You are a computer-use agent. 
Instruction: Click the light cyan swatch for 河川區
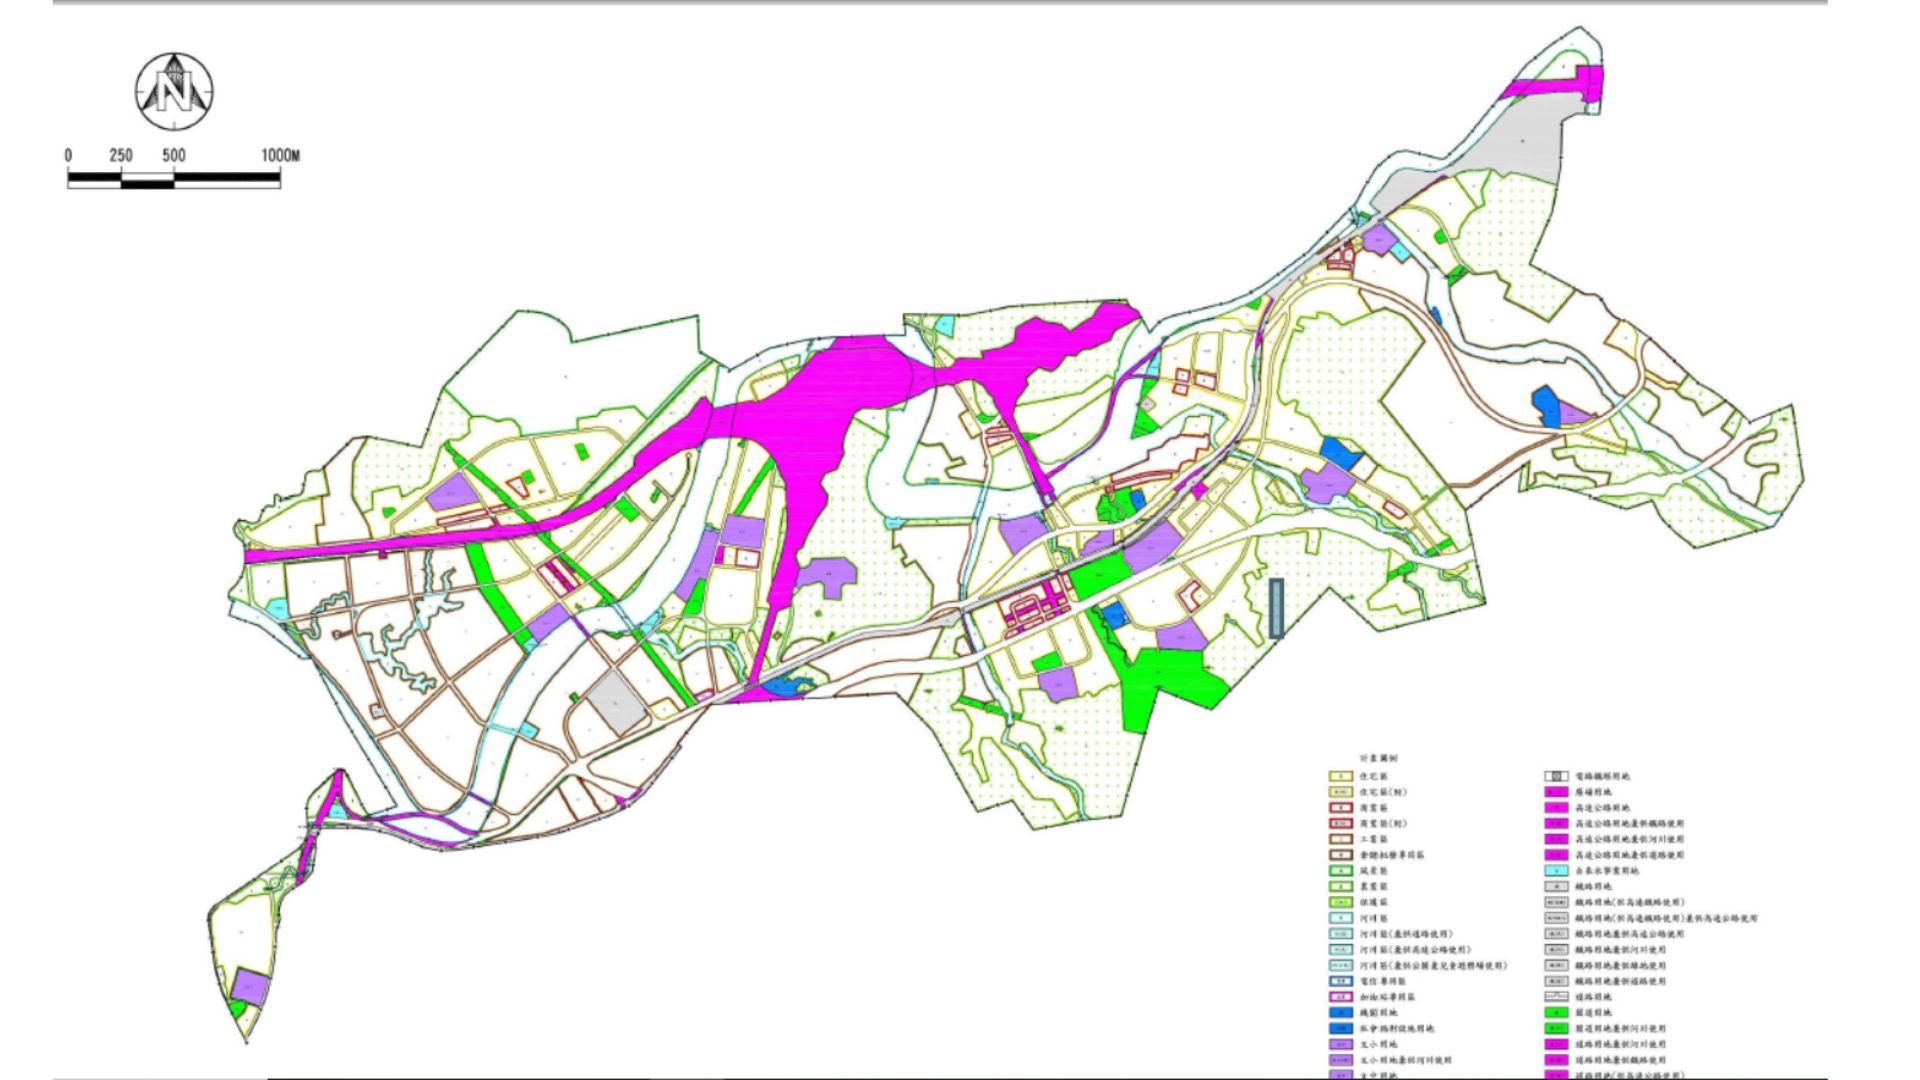pyautogui.click(x=1340, y=918)
